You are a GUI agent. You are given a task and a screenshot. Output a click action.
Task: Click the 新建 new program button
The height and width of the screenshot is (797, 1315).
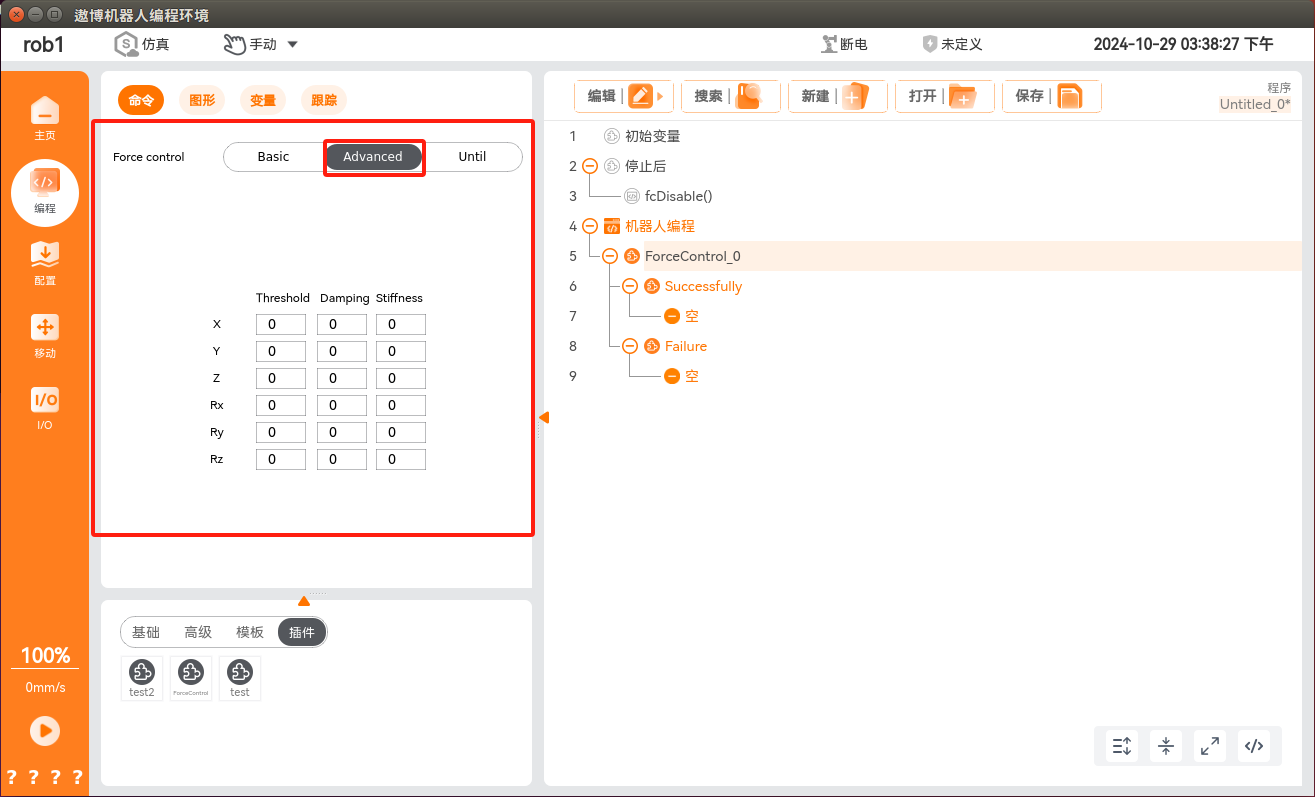coord(837,96)
